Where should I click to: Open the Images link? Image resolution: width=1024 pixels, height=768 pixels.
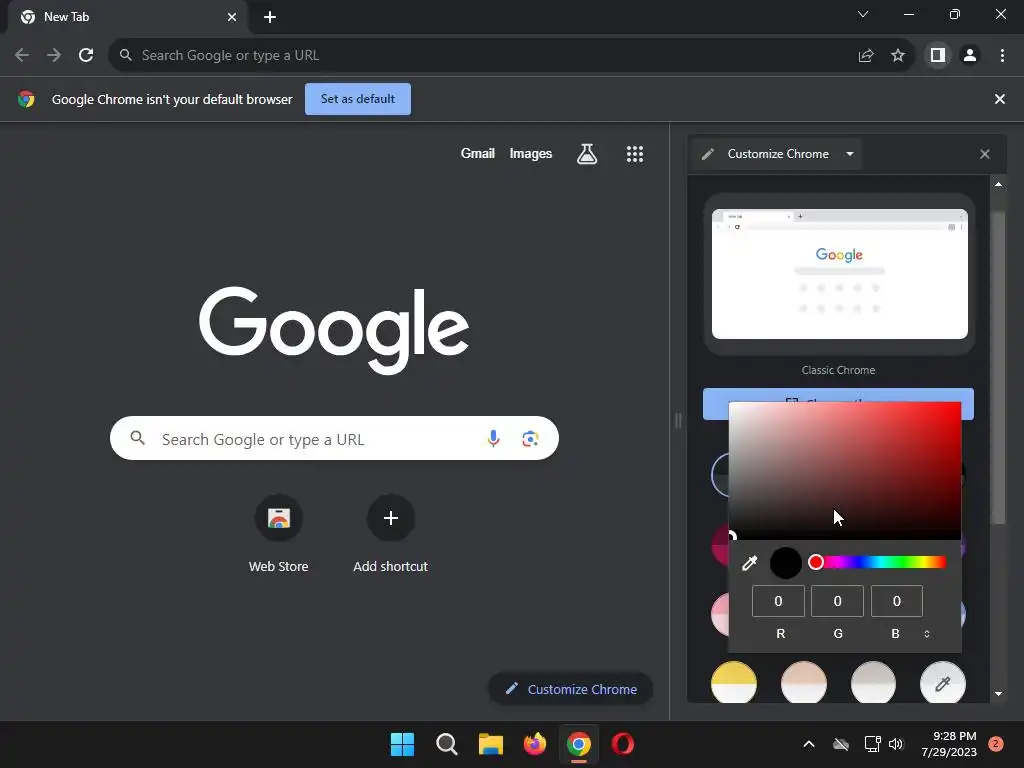pyautogui.click(x=530, y=153)
